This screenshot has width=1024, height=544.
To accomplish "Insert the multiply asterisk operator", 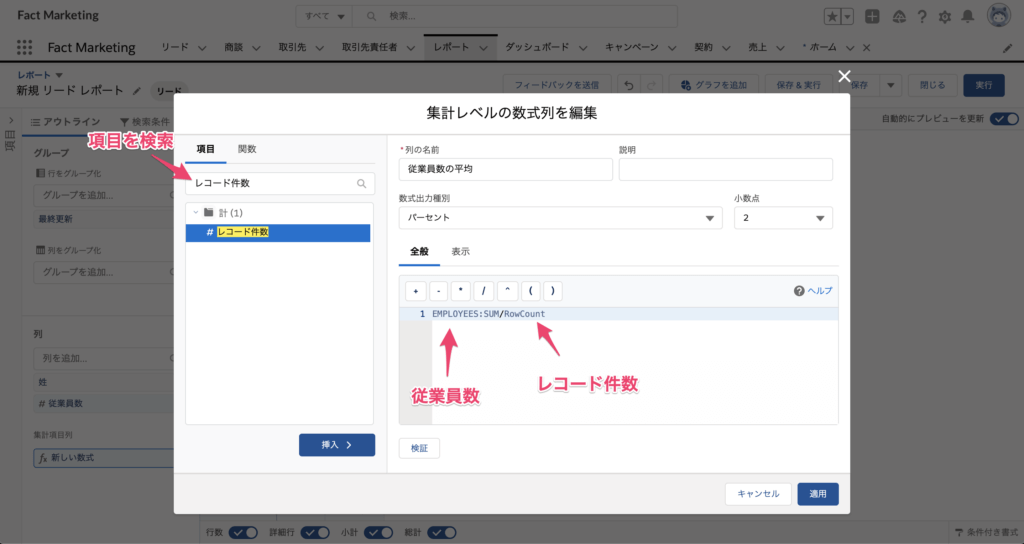I will coord(460,291).
